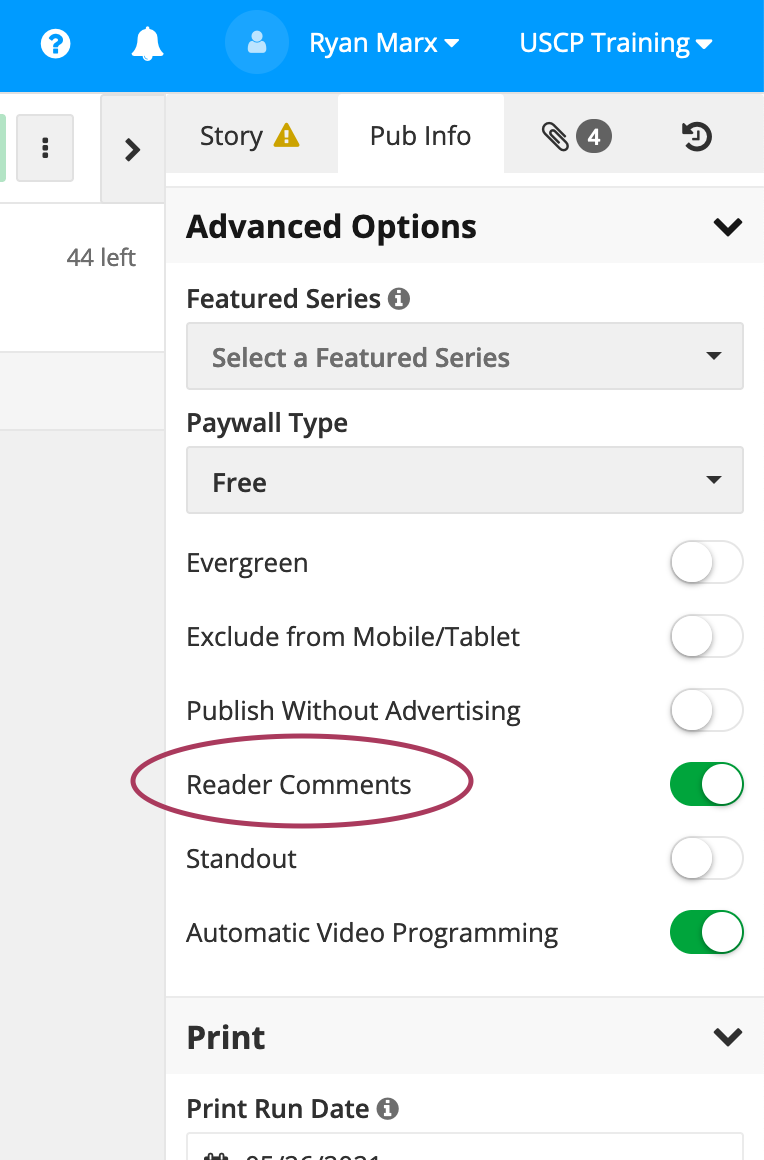Disable Reader Comments
764x1160 pixels.
click(x=707, y=784)
